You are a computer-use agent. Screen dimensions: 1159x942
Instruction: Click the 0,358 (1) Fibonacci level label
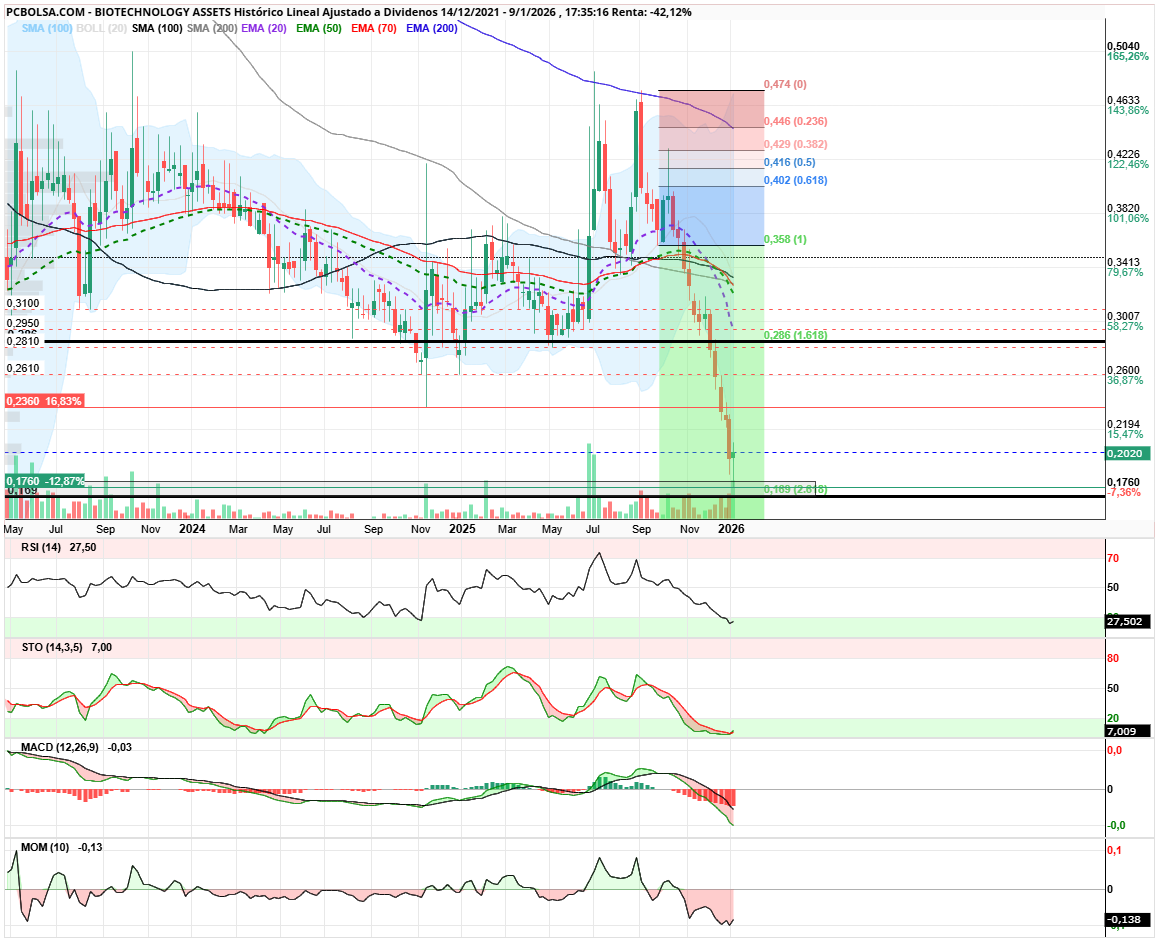785,240
